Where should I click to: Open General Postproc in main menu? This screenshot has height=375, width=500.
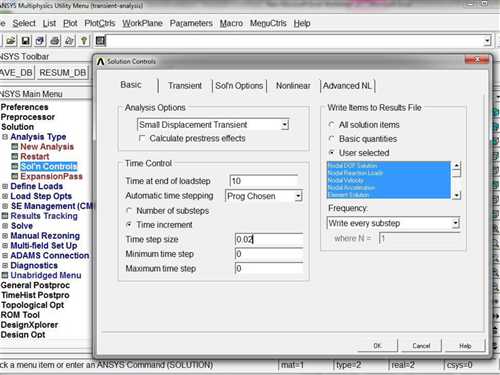click(35, 285)
